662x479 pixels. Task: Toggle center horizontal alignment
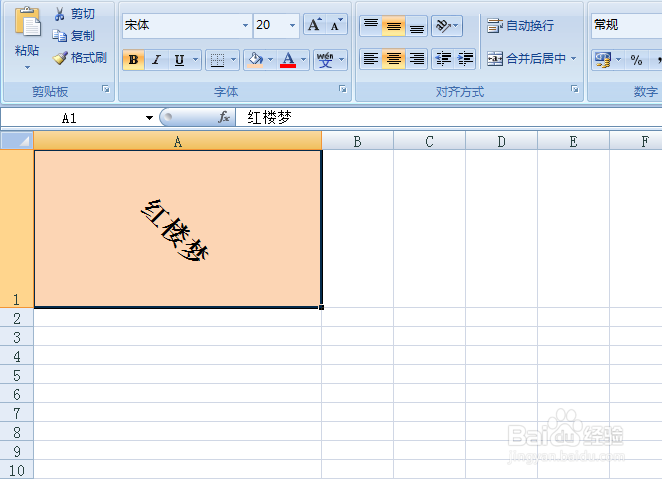(x=393, y=59)
